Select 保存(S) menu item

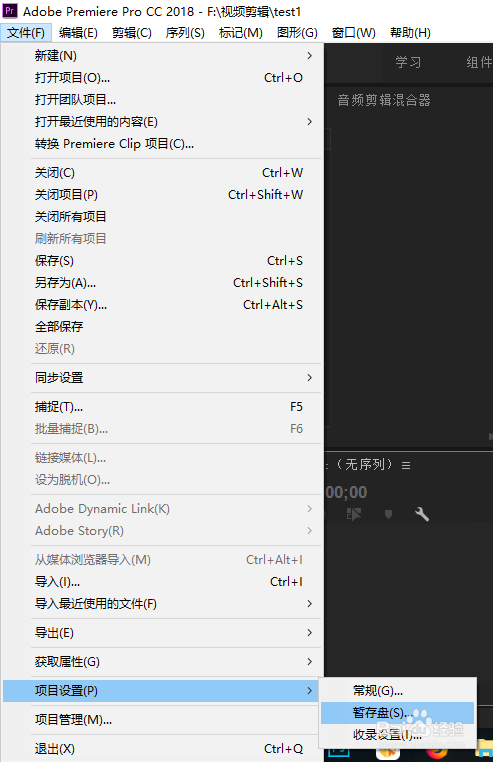[x=163, y=261]
